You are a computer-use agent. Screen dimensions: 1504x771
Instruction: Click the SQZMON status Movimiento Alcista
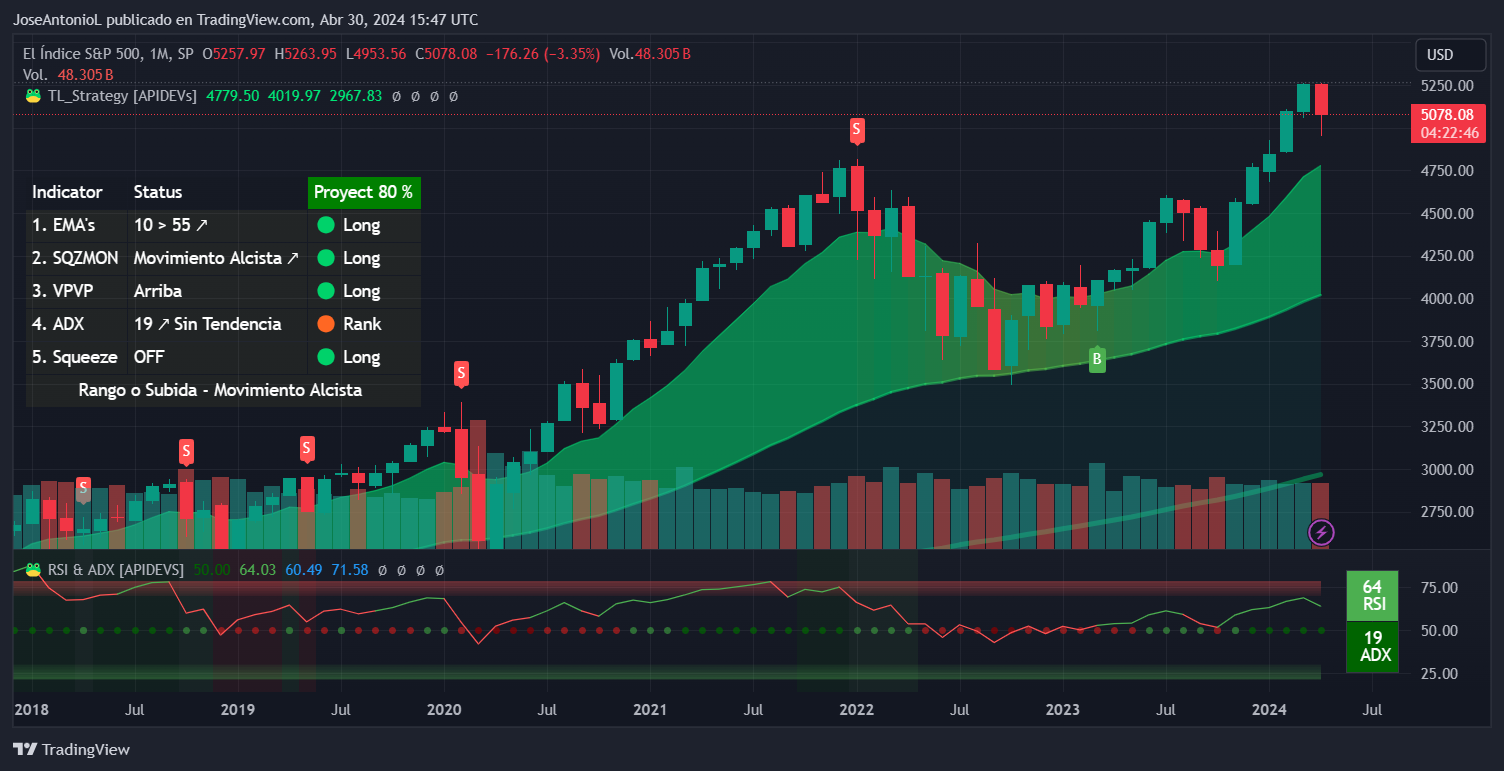[216, 258]
